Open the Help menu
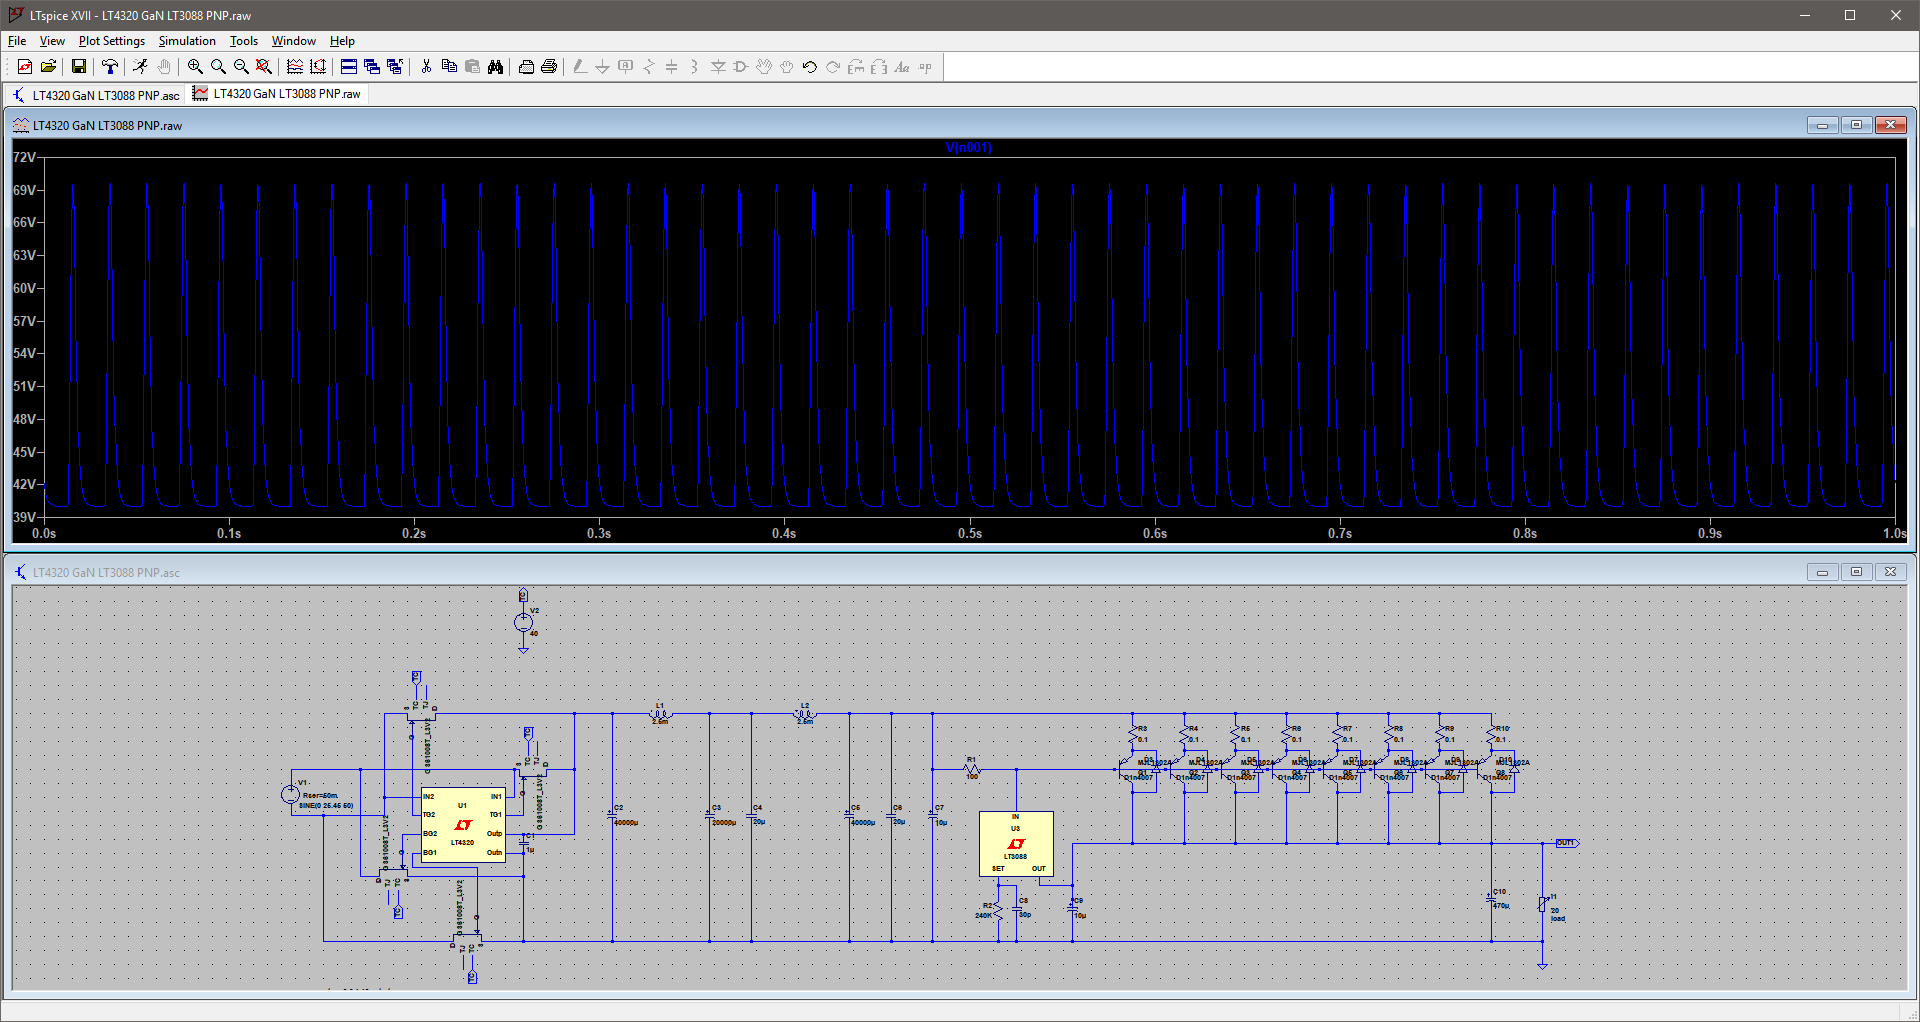The height and width of the screenshot is (1022, 1920). click(x=342, y=41)
